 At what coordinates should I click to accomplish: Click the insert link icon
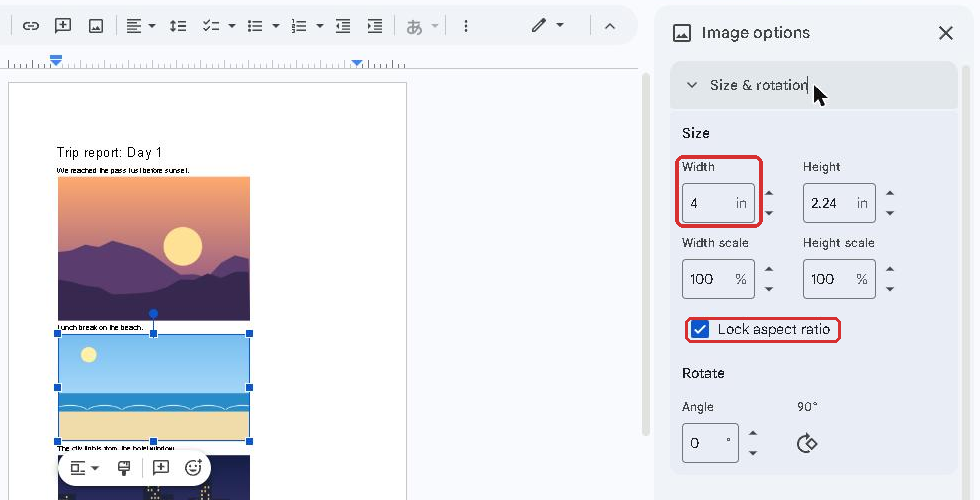pos(31,26)
